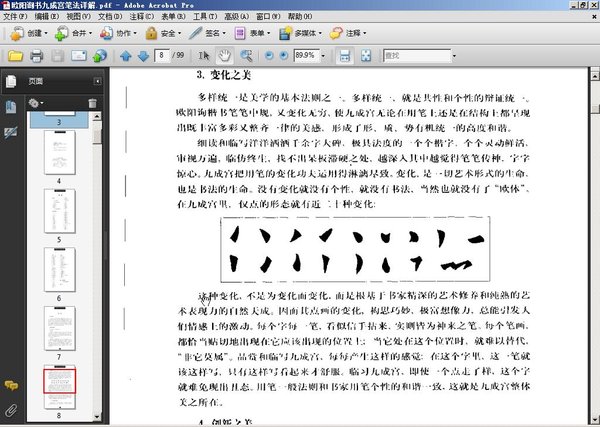This screenshot has width=600, height=427.
Task: Select page 8 thumbnail
Action: point(60,387)
